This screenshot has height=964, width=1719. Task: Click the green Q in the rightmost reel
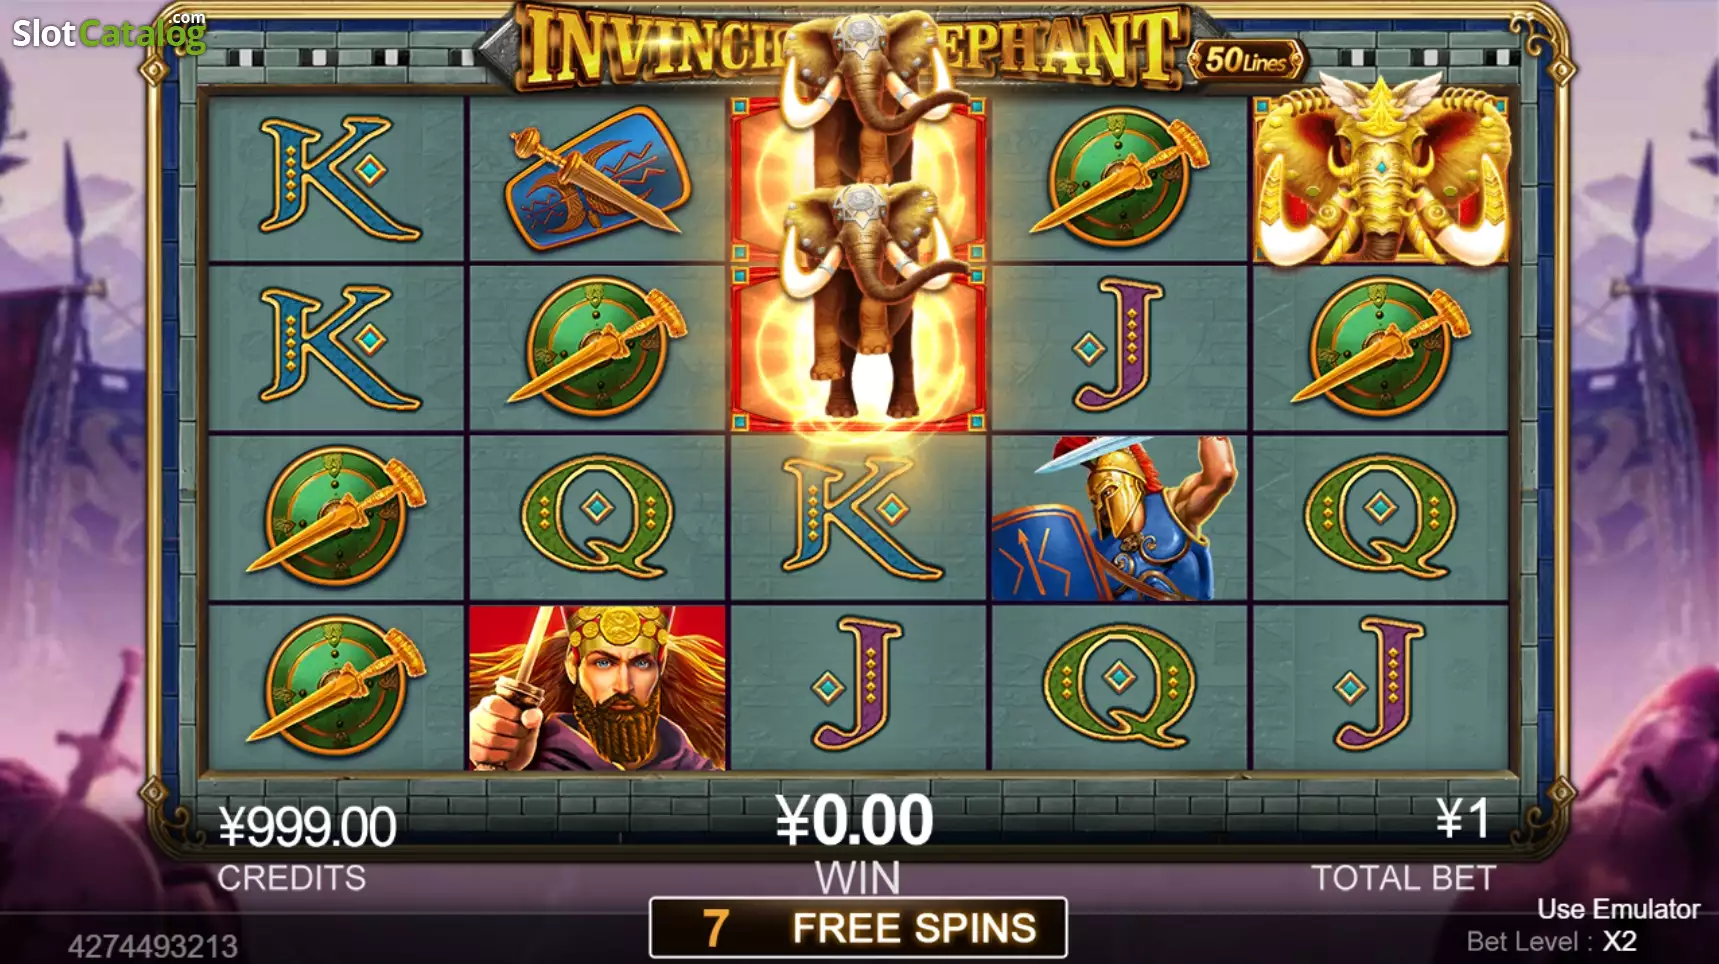[1381, 518]
